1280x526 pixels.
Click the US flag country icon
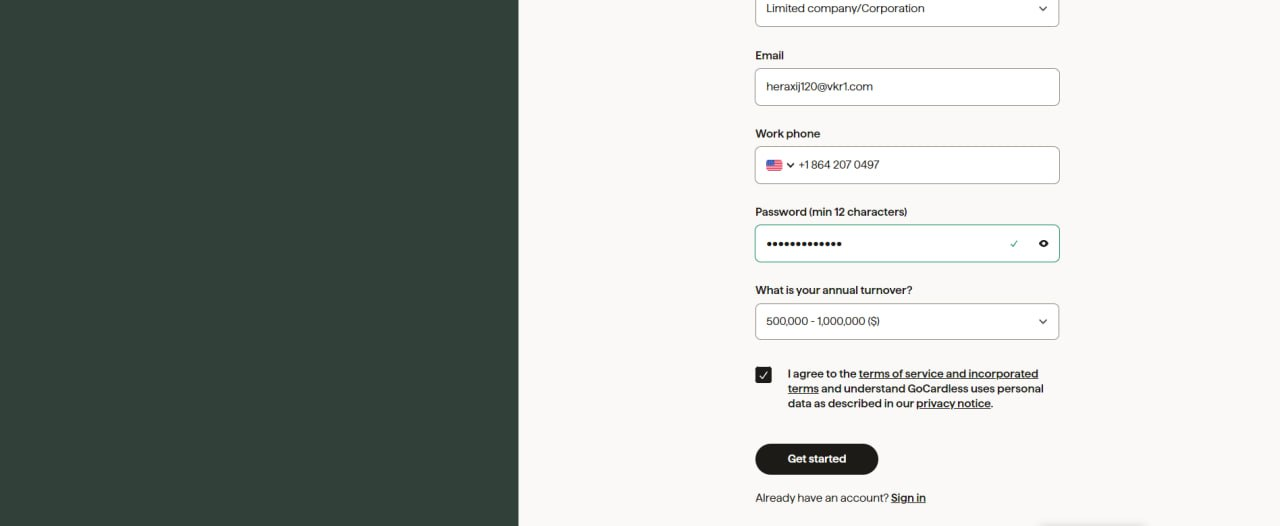[x=774, y=165]
